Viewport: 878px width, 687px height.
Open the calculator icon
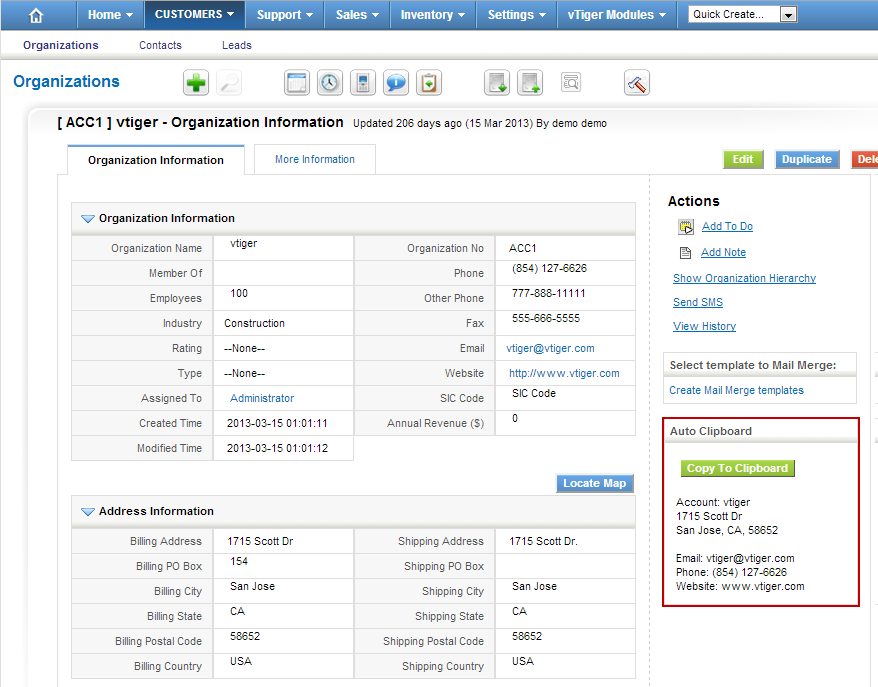click(363, 83)
